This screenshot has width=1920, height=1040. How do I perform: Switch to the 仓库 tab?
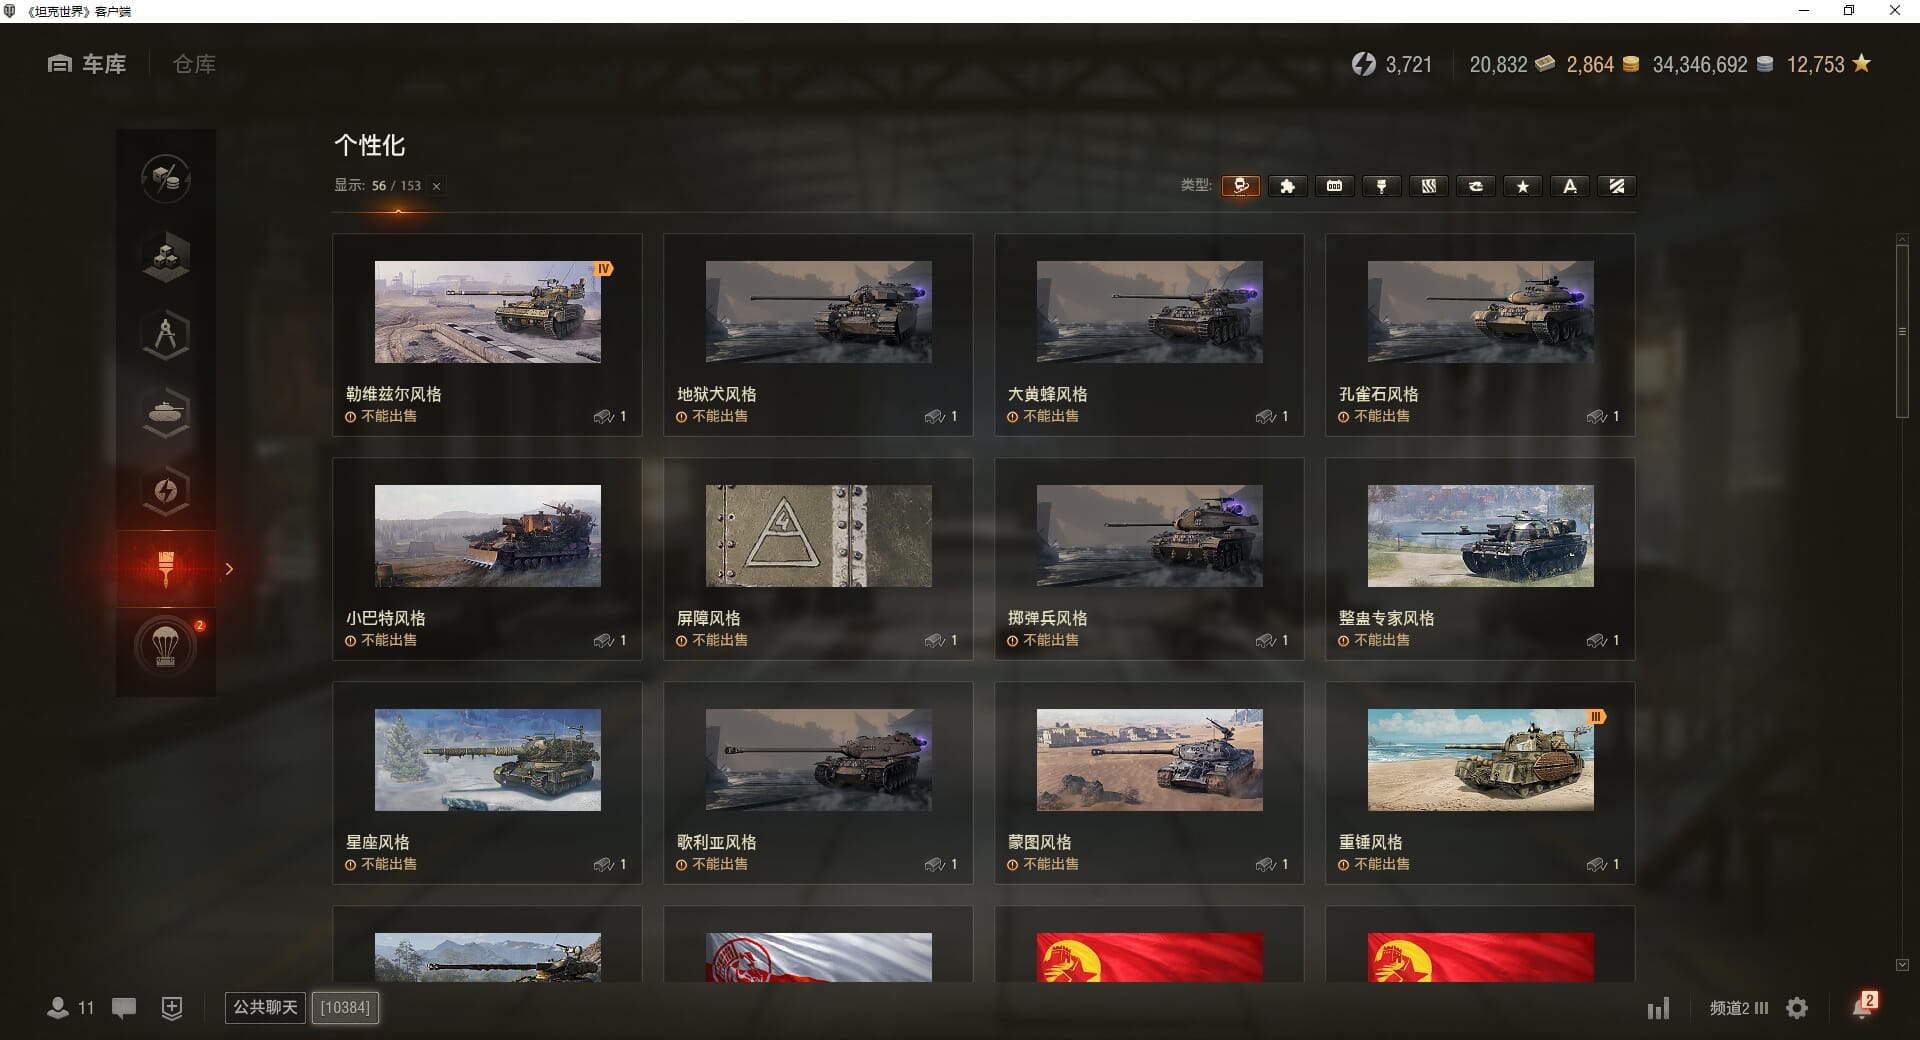[x=194, y=64]
